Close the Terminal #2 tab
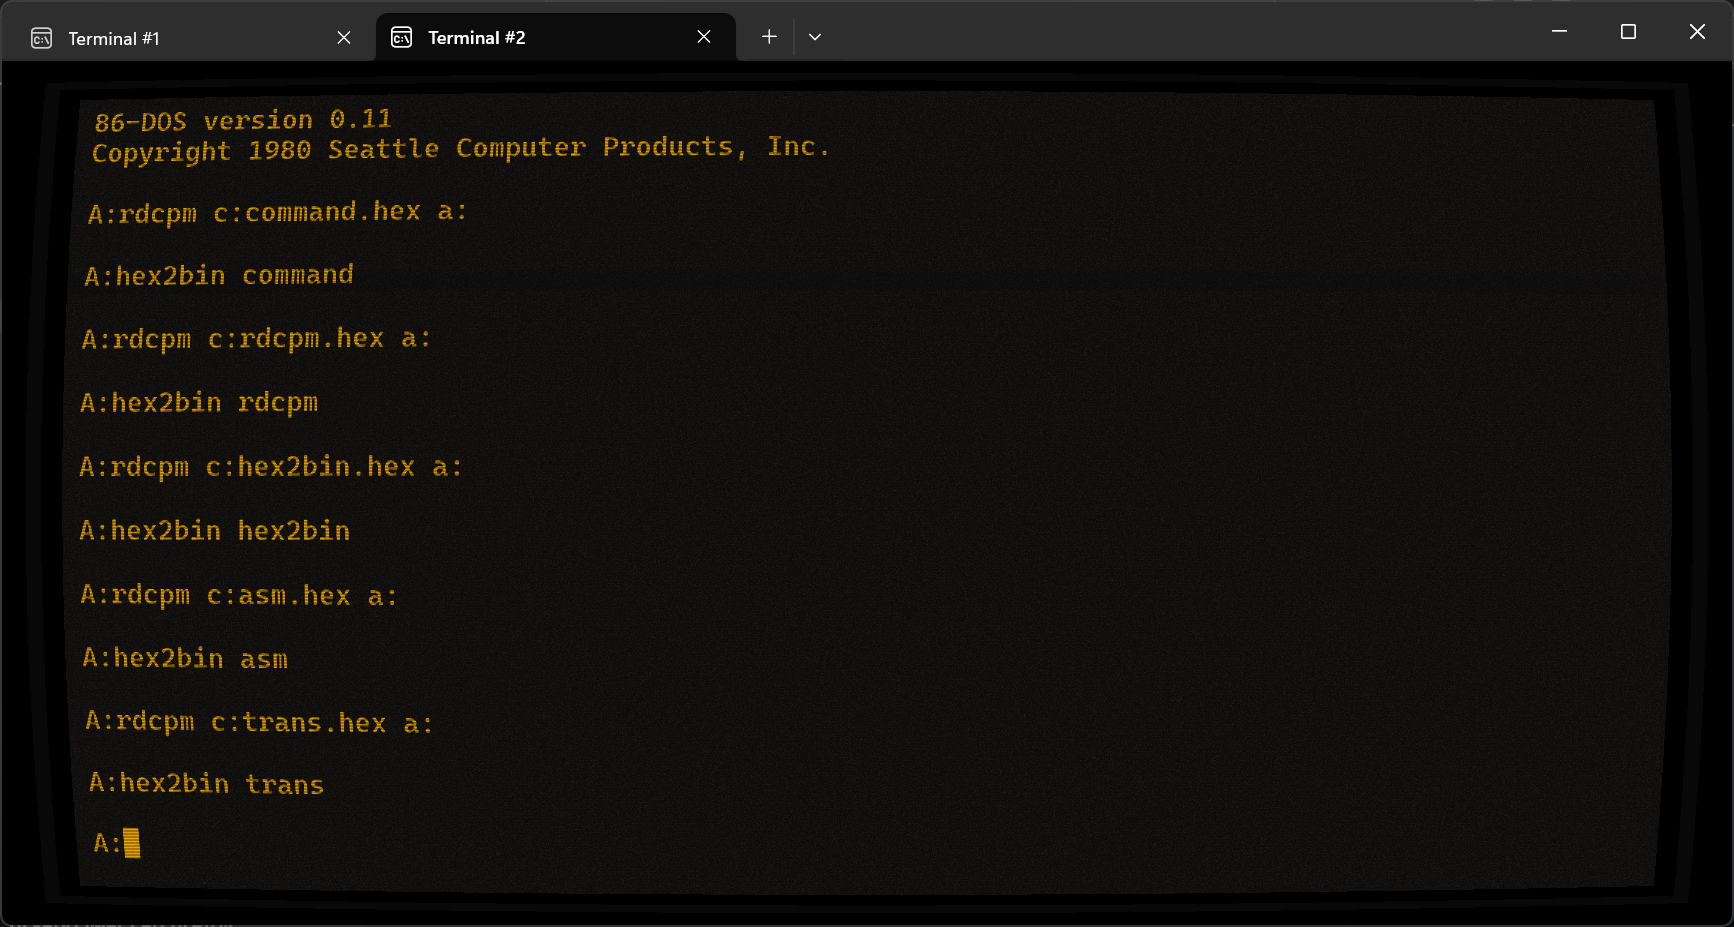 [x=704, y=37]
